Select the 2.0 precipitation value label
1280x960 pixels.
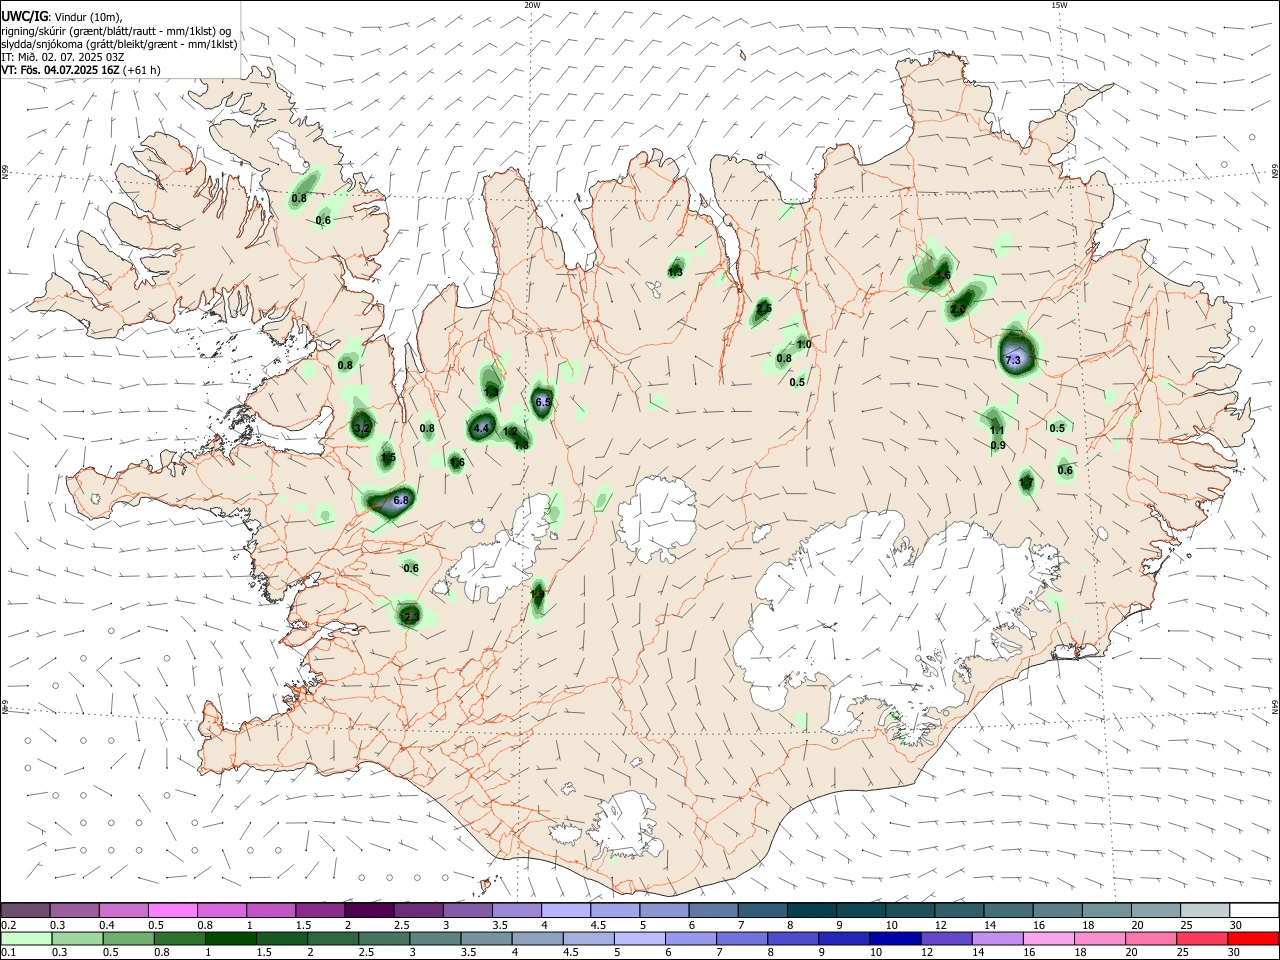pyautogui.click(x=958, y=310)
